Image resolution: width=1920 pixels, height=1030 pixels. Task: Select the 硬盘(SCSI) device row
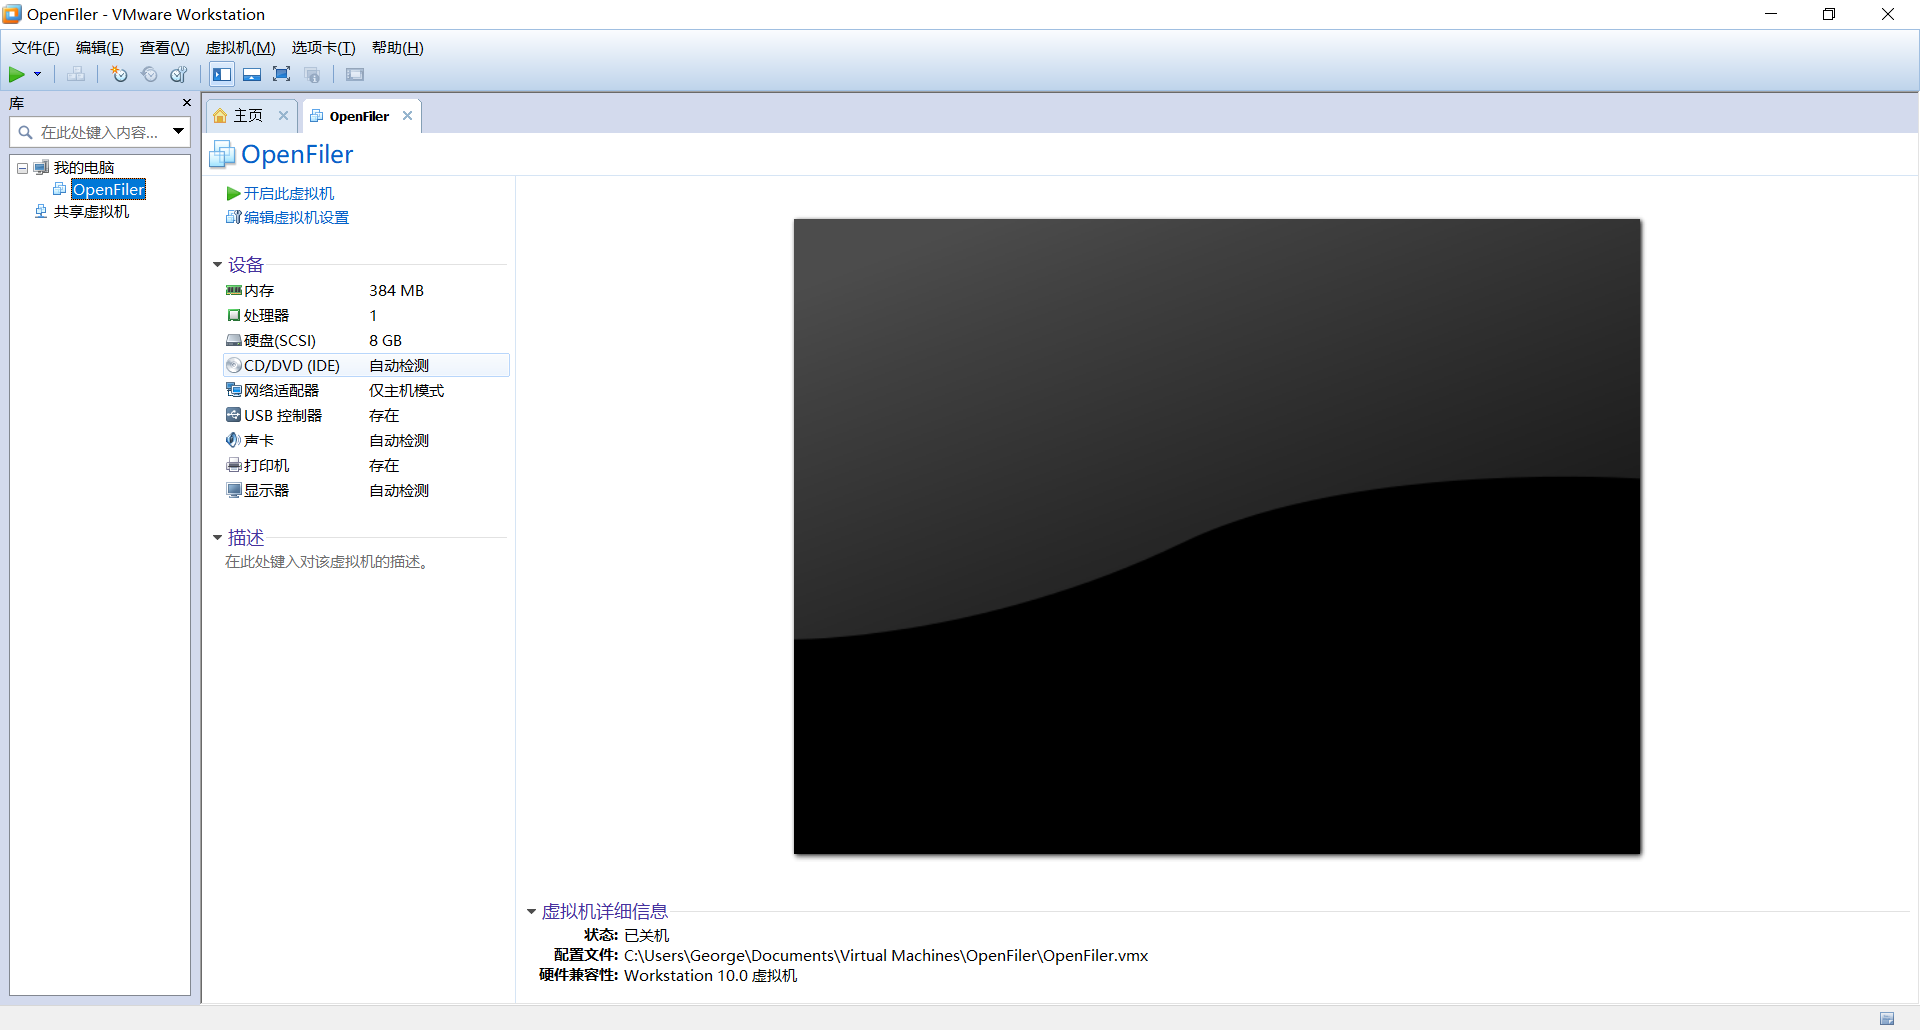tap(366, 340)
